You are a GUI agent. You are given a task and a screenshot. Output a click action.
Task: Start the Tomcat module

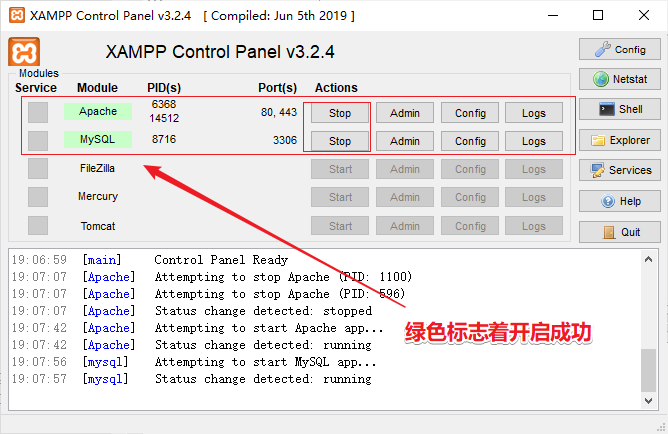[340, 226]
